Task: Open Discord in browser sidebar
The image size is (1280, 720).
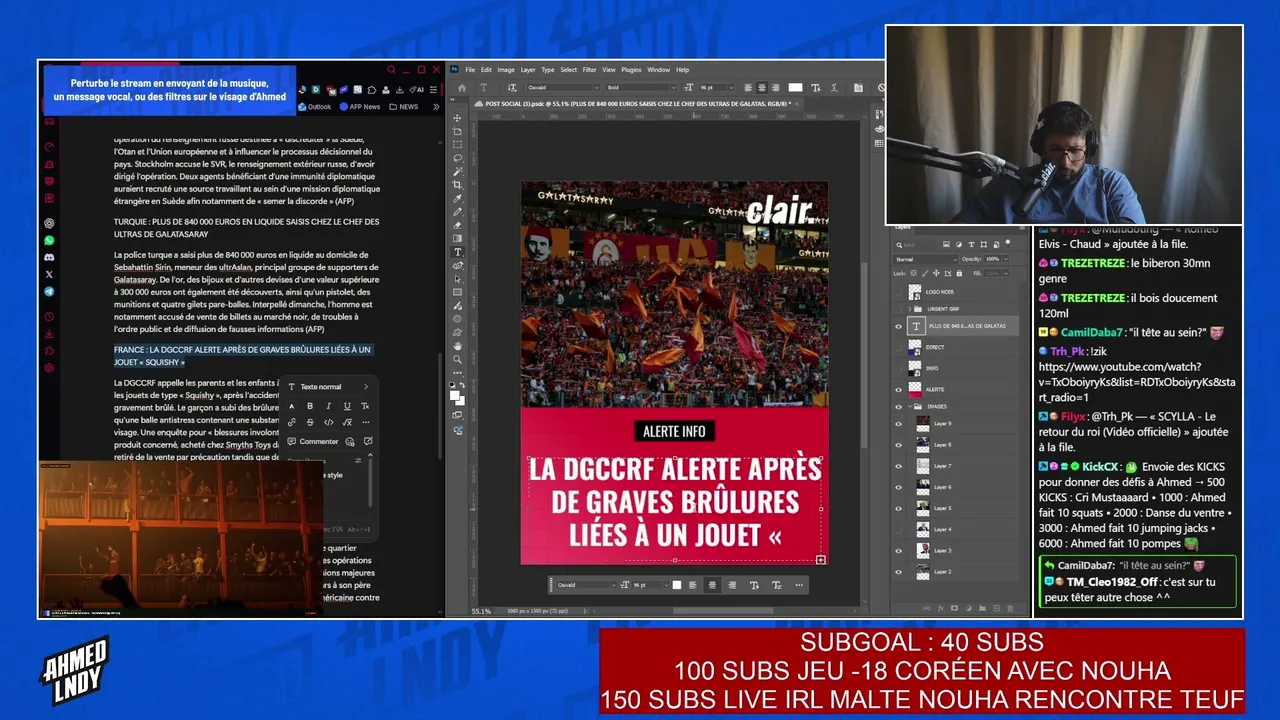Action: coord(49,257)
